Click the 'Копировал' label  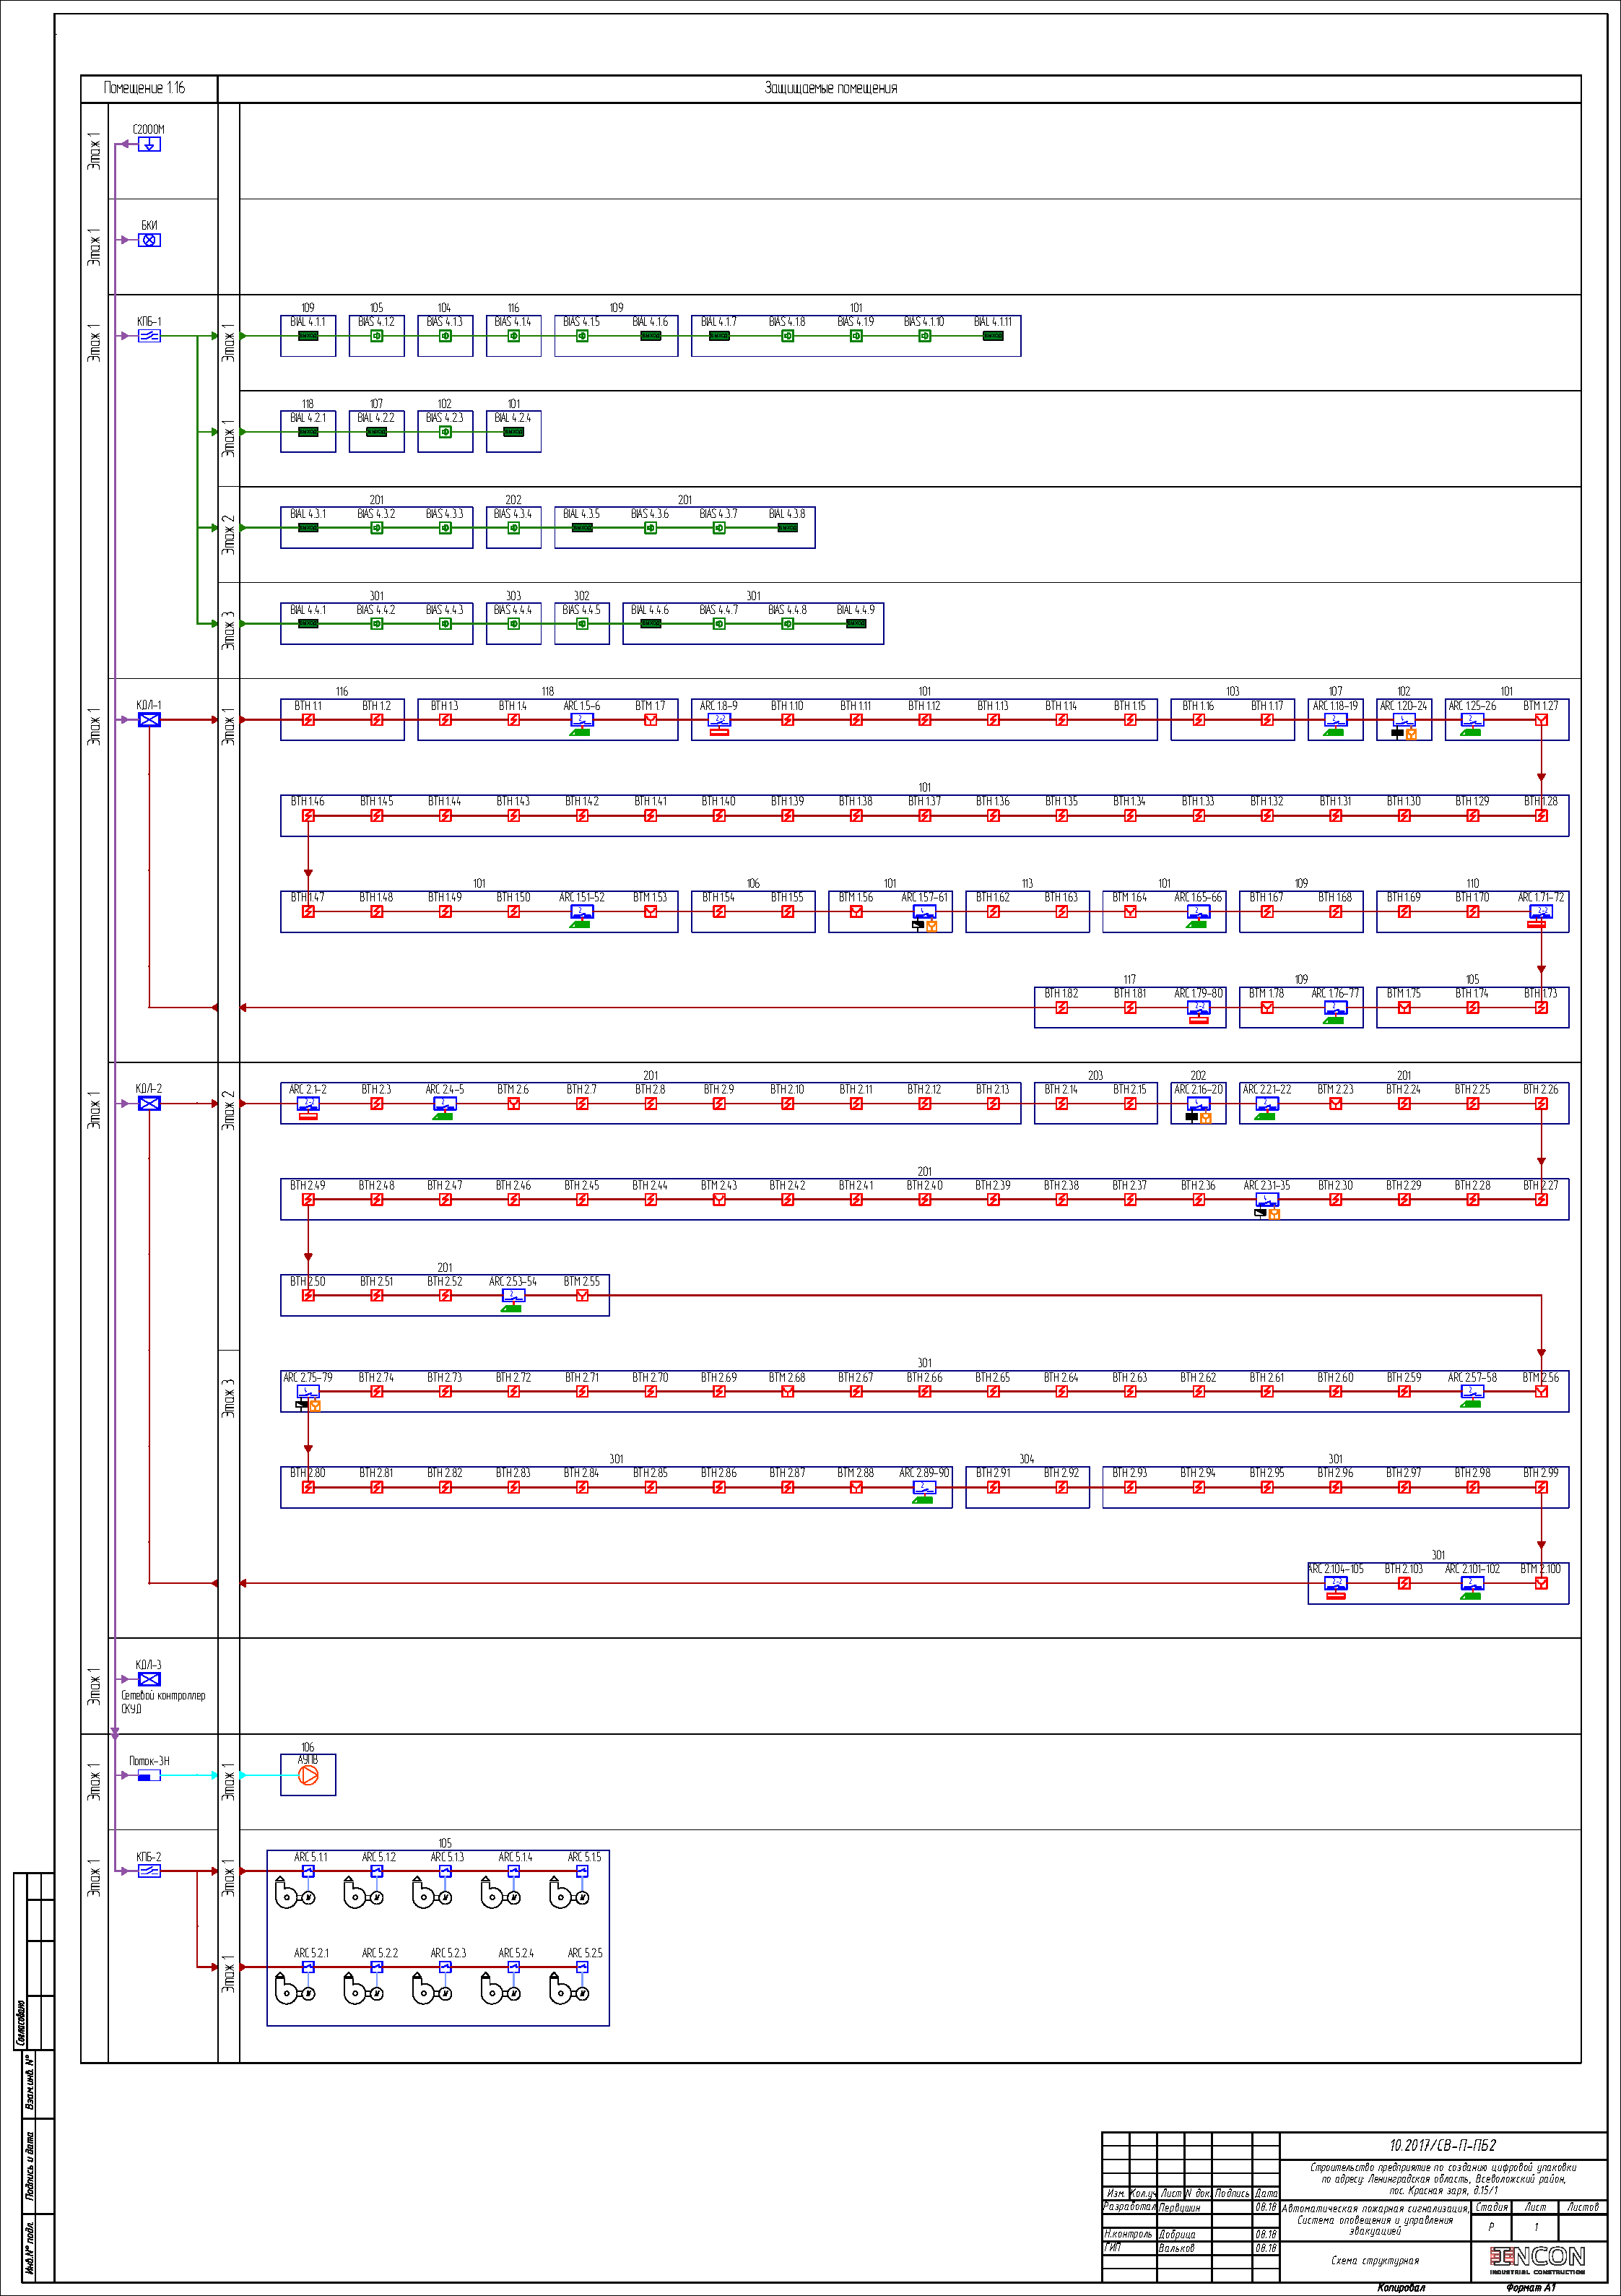pyautogui.click(x=1401, y=2287)
